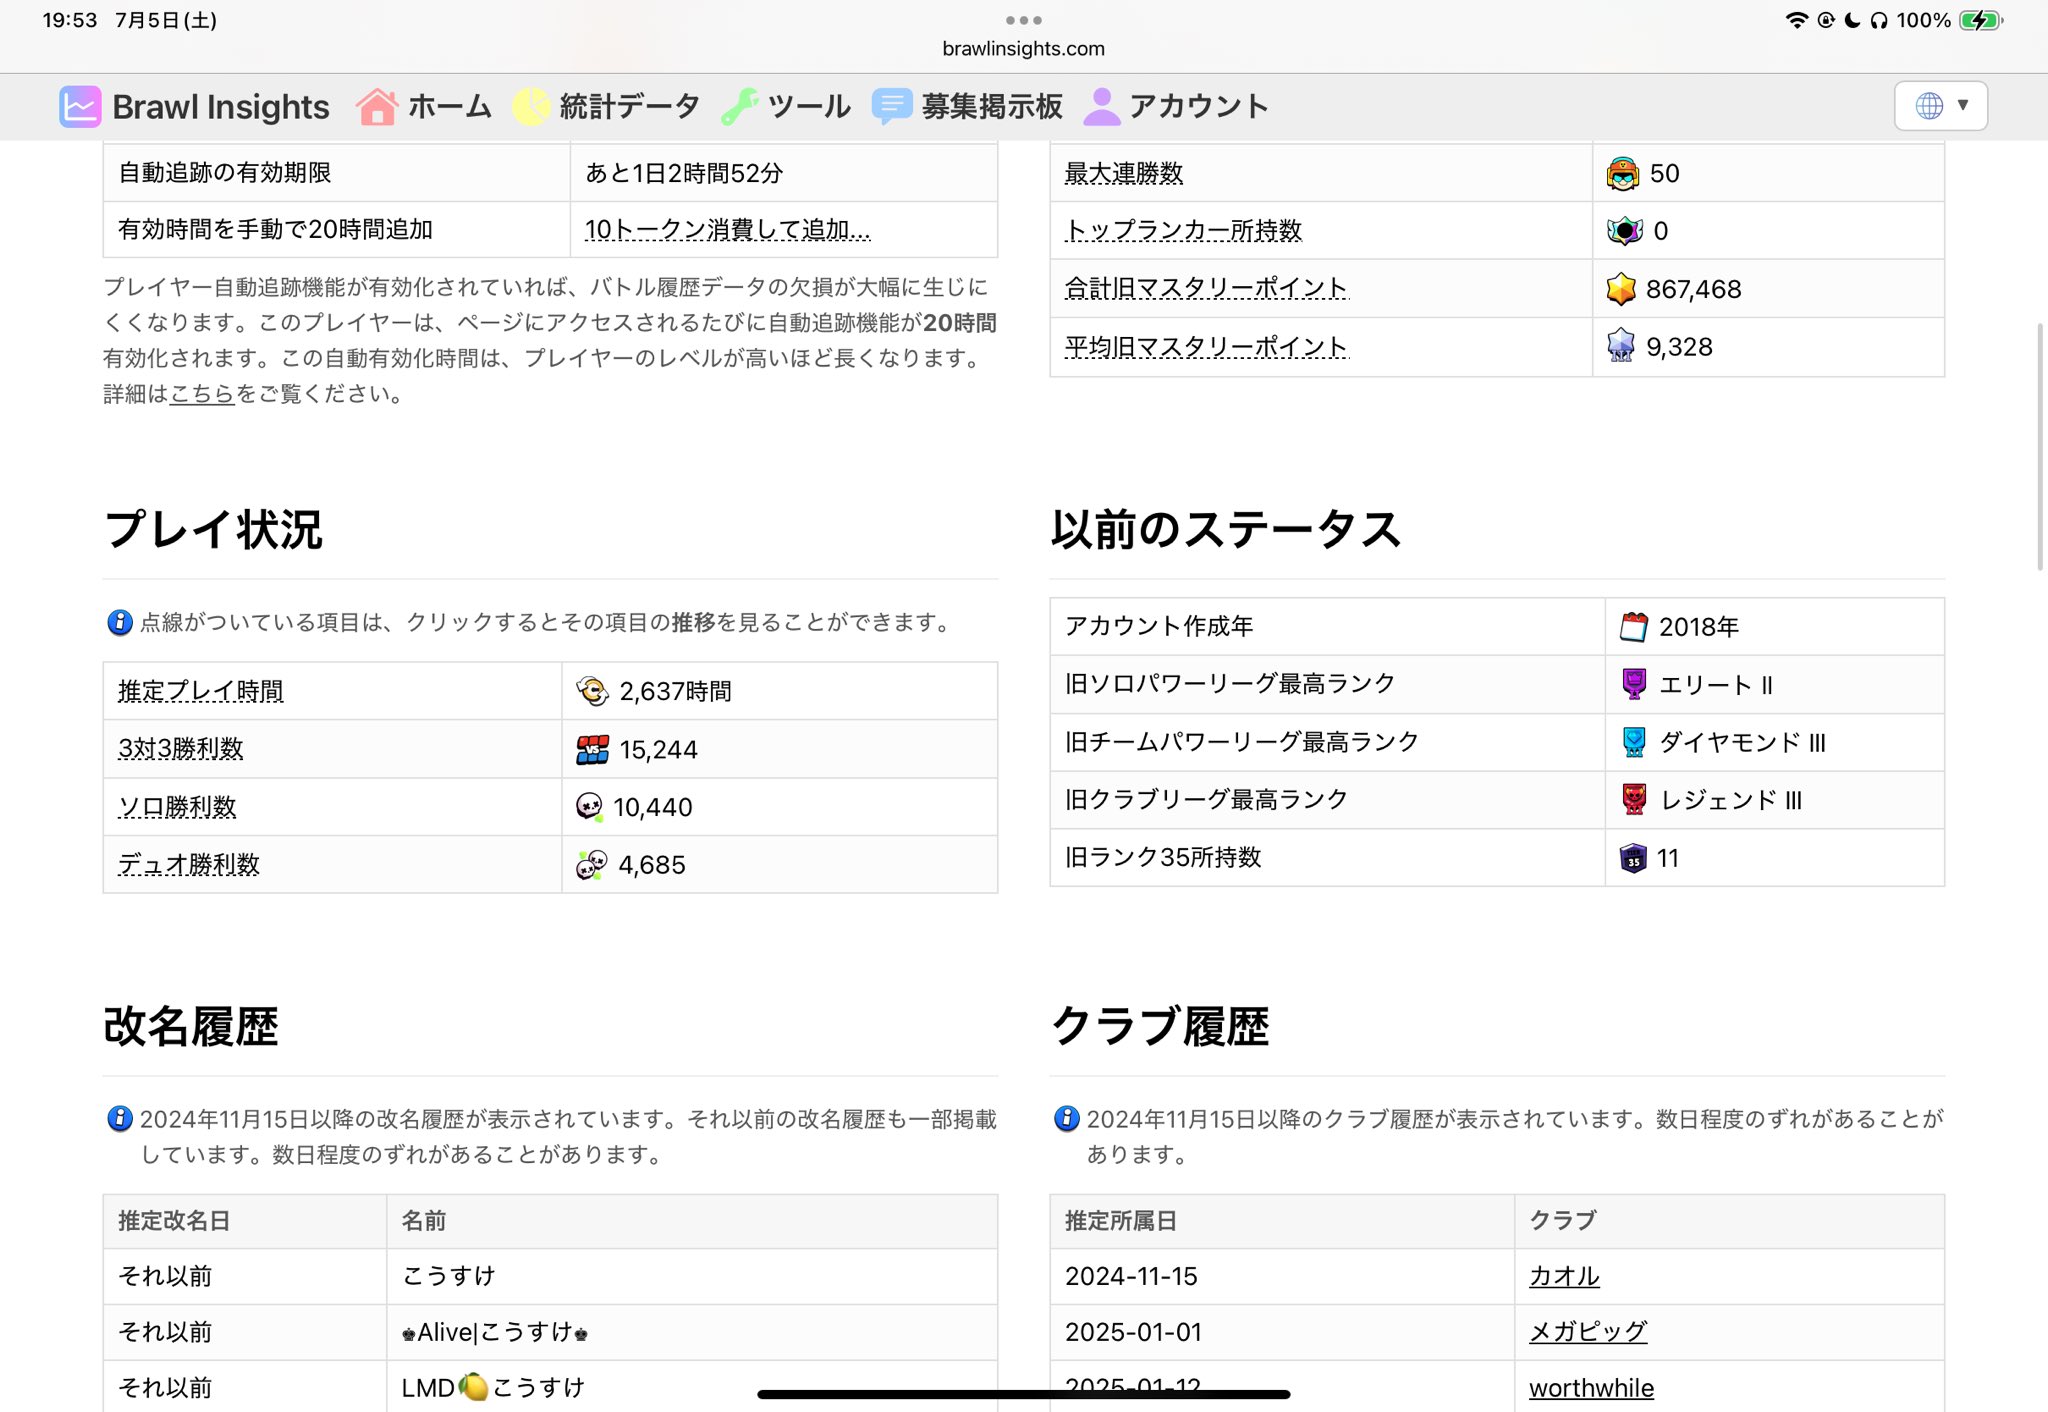Open the アカウント menu

point(1176,106)
